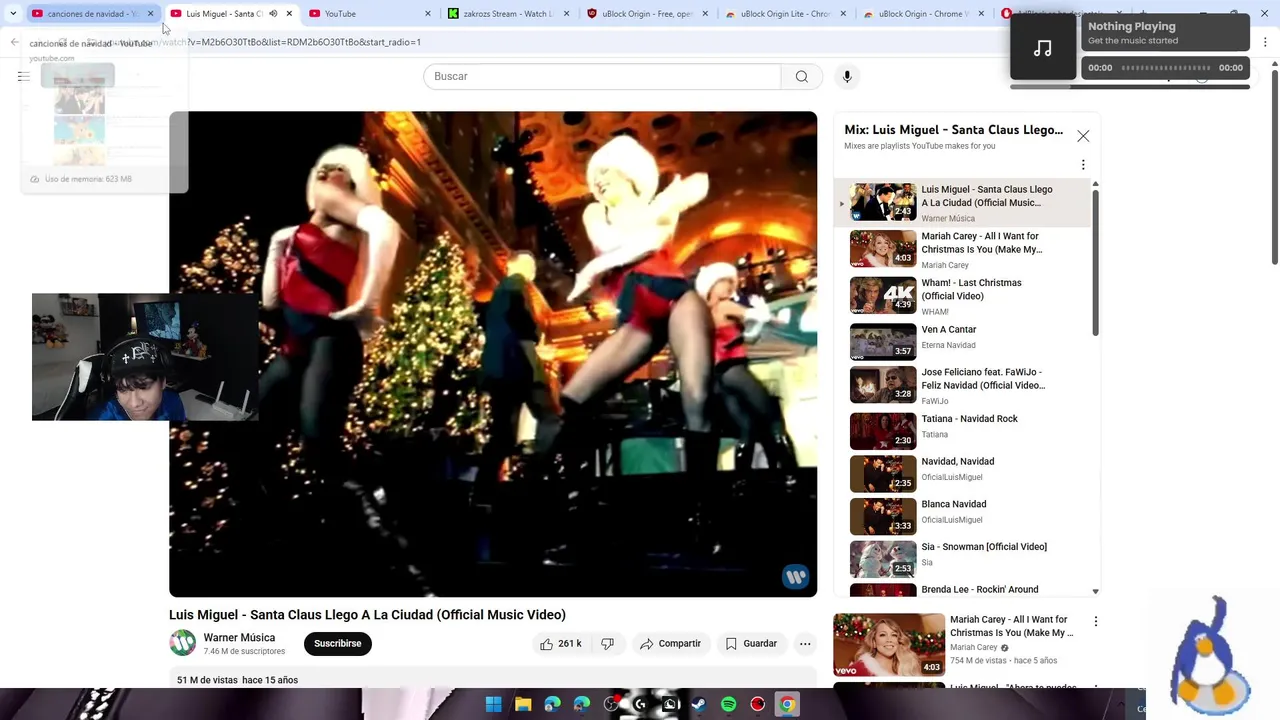Screen dimensions: 1280x720
Task: Click the music note widget icon
Action: tap(1043, 48)
